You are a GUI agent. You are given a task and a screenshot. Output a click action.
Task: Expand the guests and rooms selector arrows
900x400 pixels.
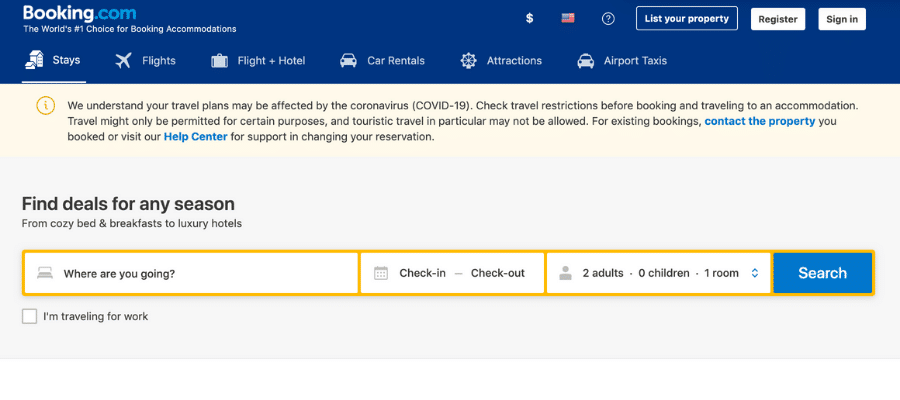[755, 273]
